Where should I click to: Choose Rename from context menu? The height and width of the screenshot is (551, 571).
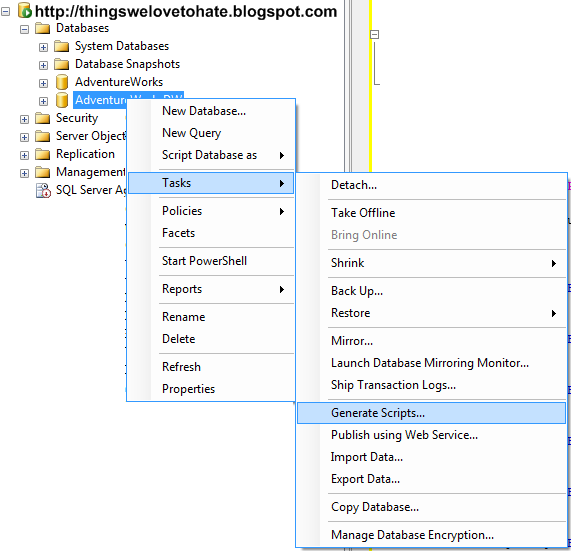click(x=211, y=317)
